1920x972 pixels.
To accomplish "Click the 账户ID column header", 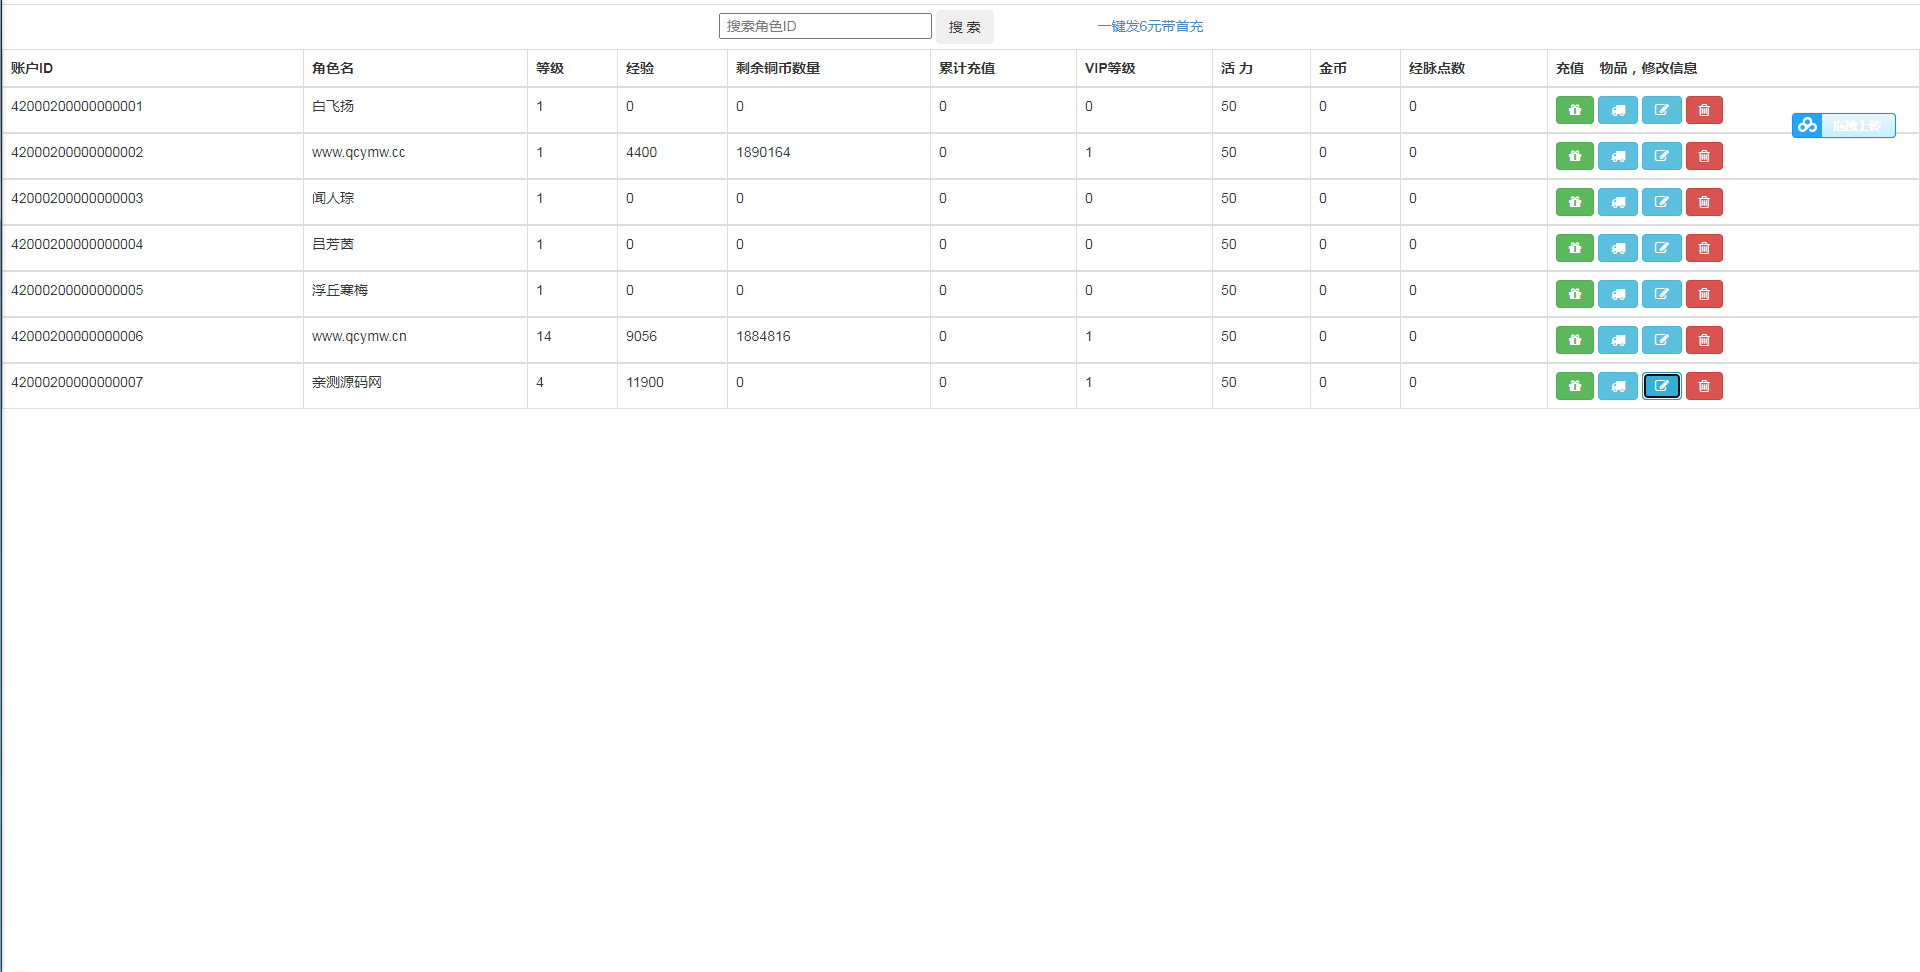I will [x=32, y=68].
